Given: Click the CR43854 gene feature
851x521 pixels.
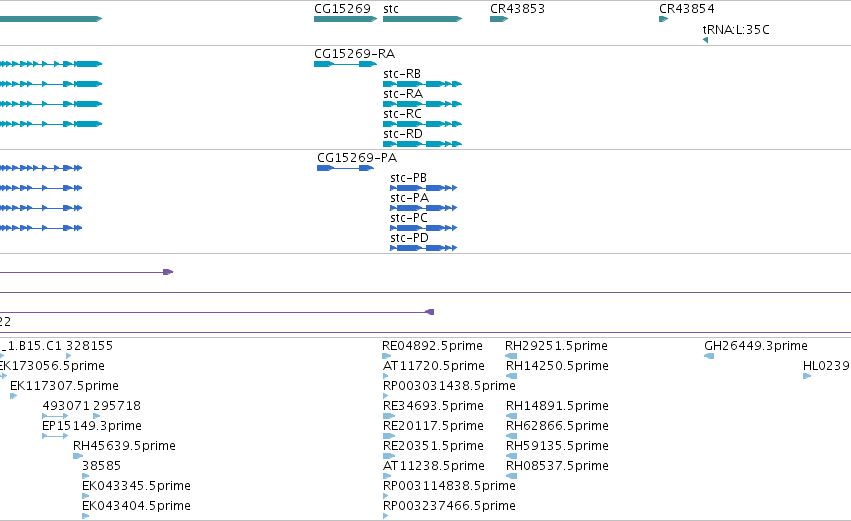Looking at the screenshot, I should tap(663, 19).
